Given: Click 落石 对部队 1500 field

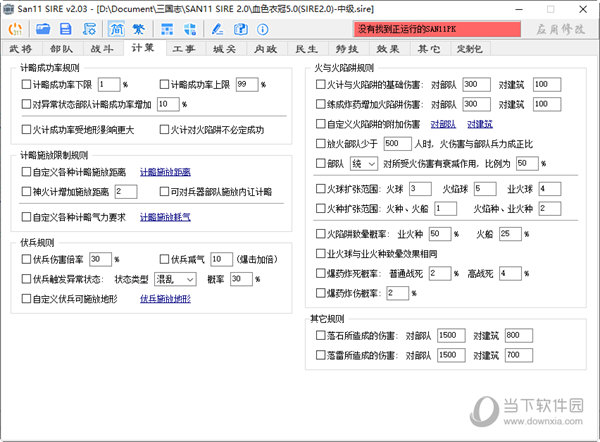Looking at the screenshot, I should [x=451, y=336].
